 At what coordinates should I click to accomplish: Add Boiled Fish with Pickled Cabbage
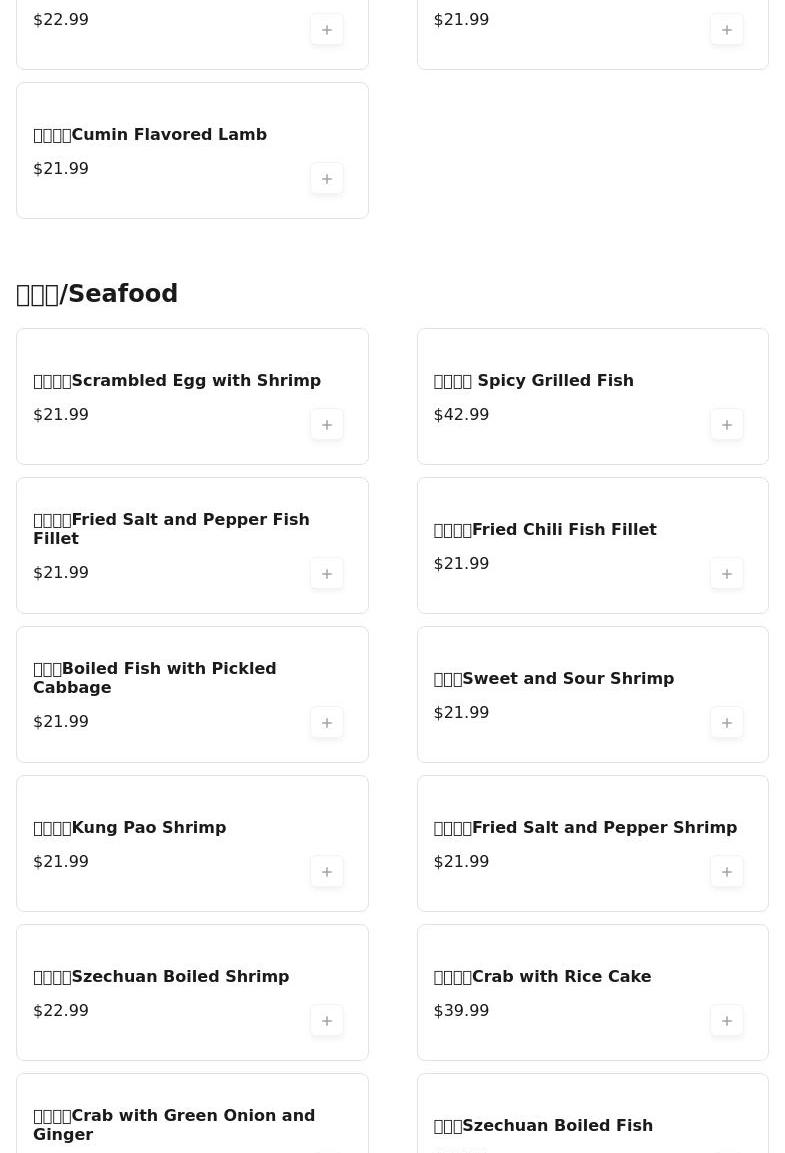point(327,723)
